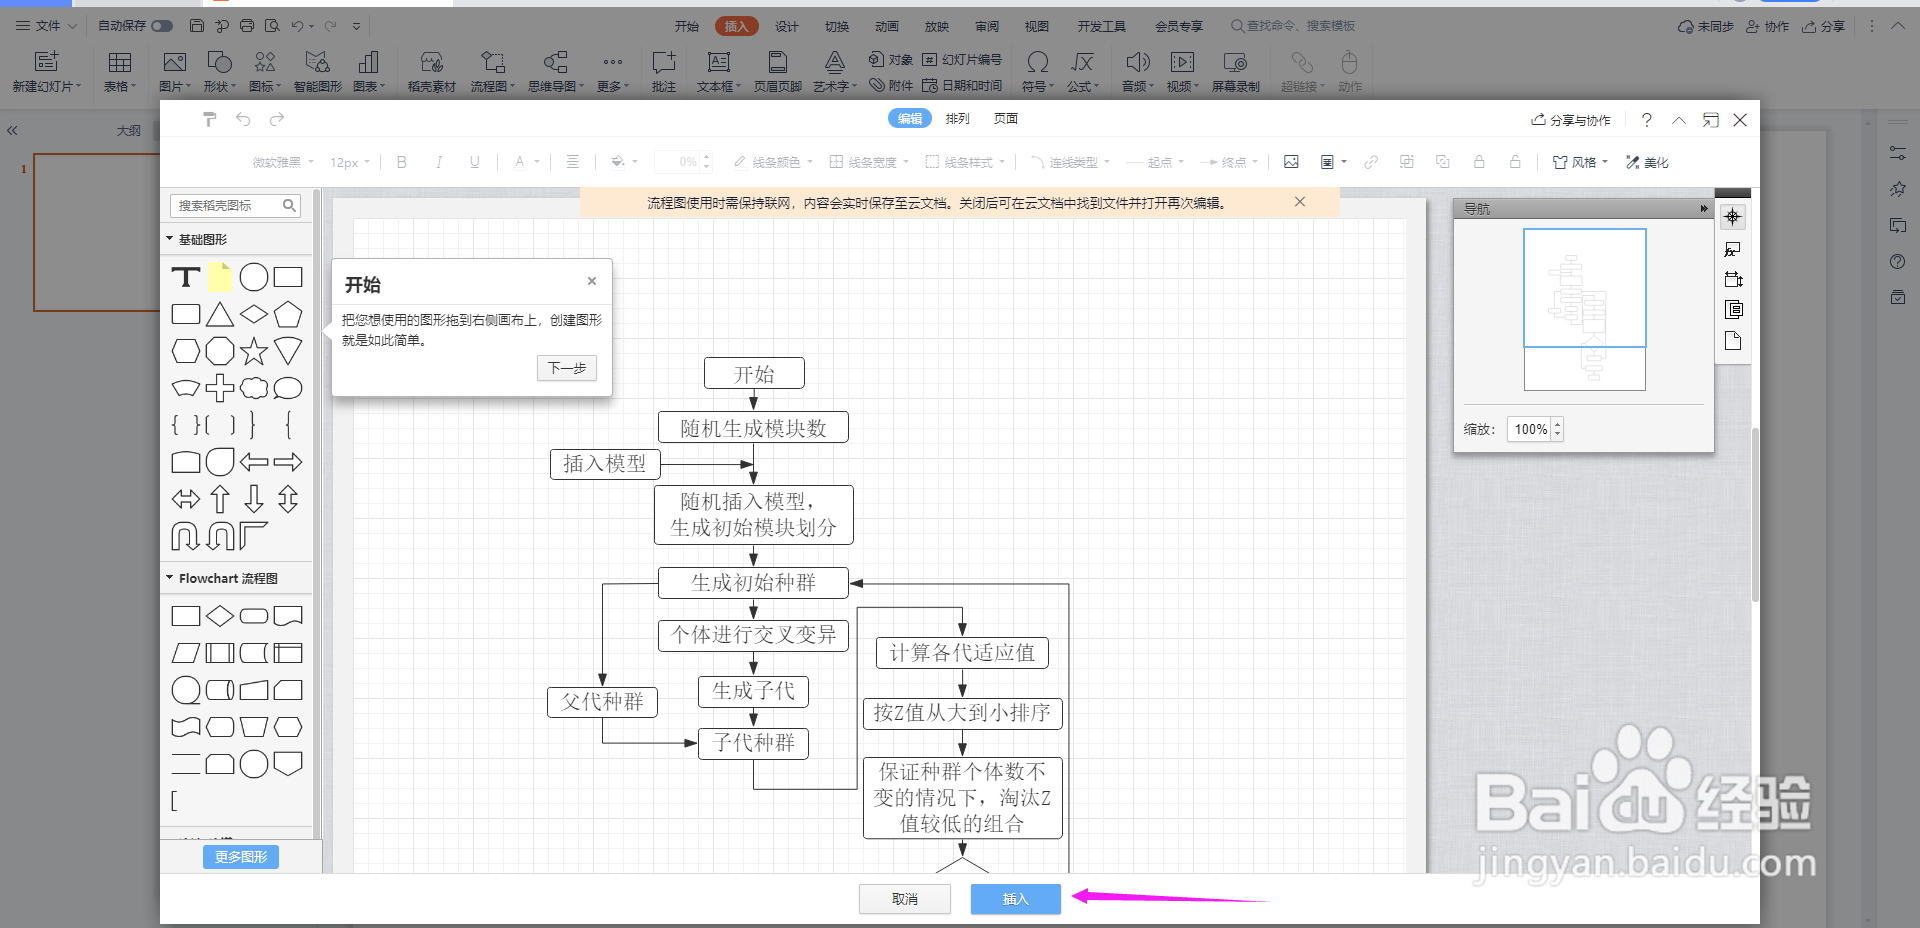Toggle italic formatting in flowchart editor
The width and height of the screenshot is (1920, 928).
[x=438, y=162]
